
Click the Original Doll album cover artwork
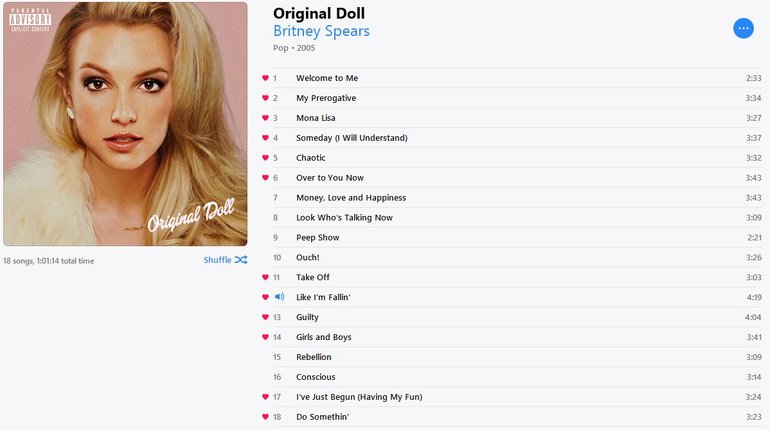125,124
